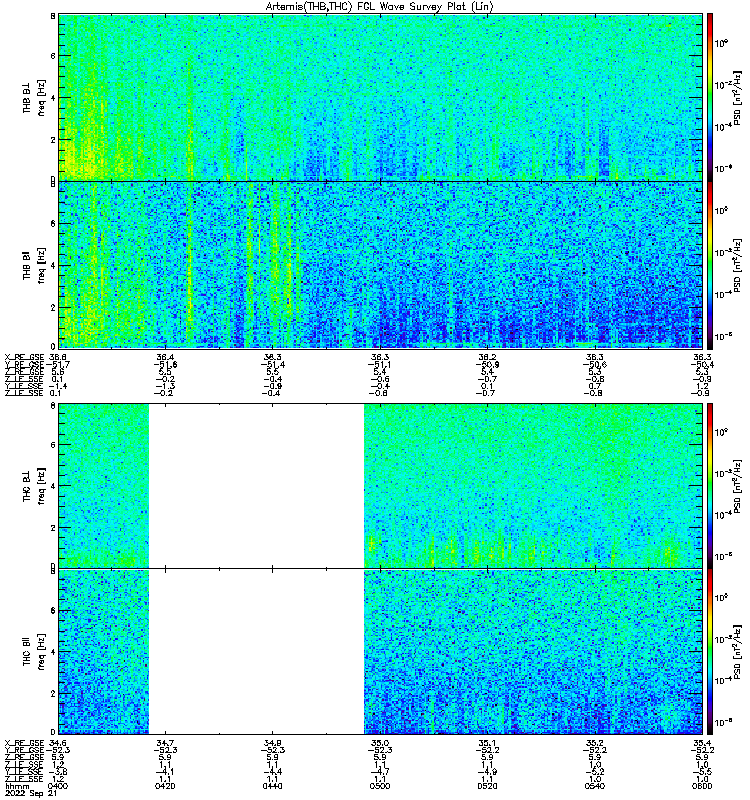Click the X_RE_GSE row label under THB panels

point(24,357)
